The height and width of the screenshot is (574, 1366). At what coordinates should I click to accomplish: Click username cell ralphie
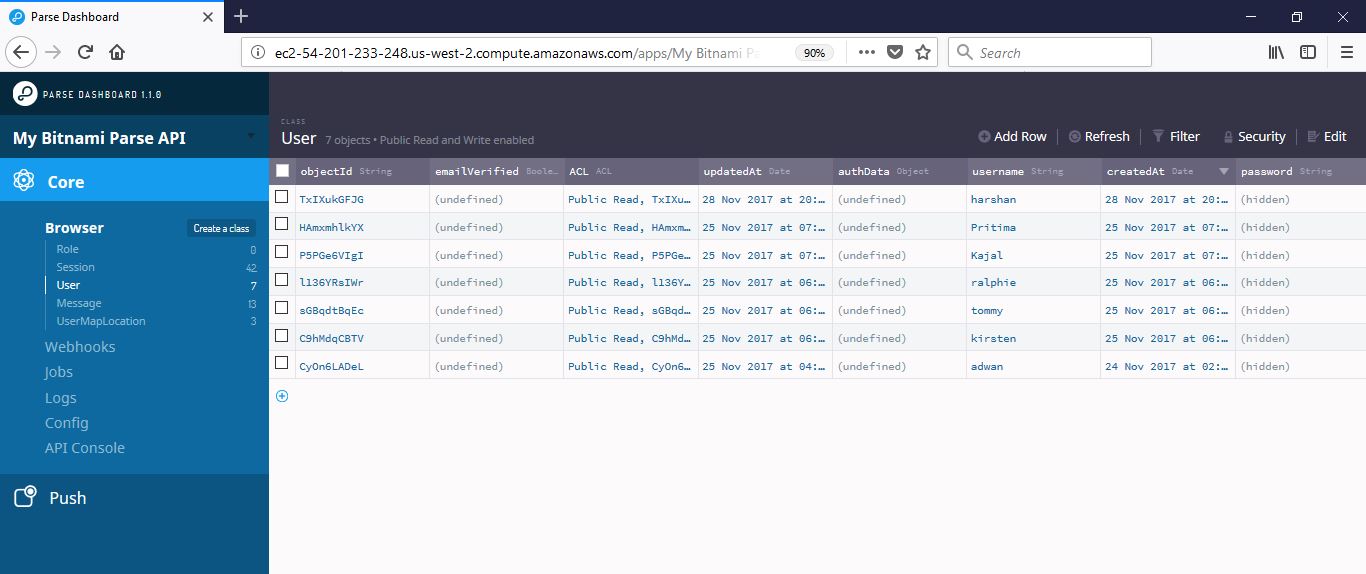point(1034,282)
